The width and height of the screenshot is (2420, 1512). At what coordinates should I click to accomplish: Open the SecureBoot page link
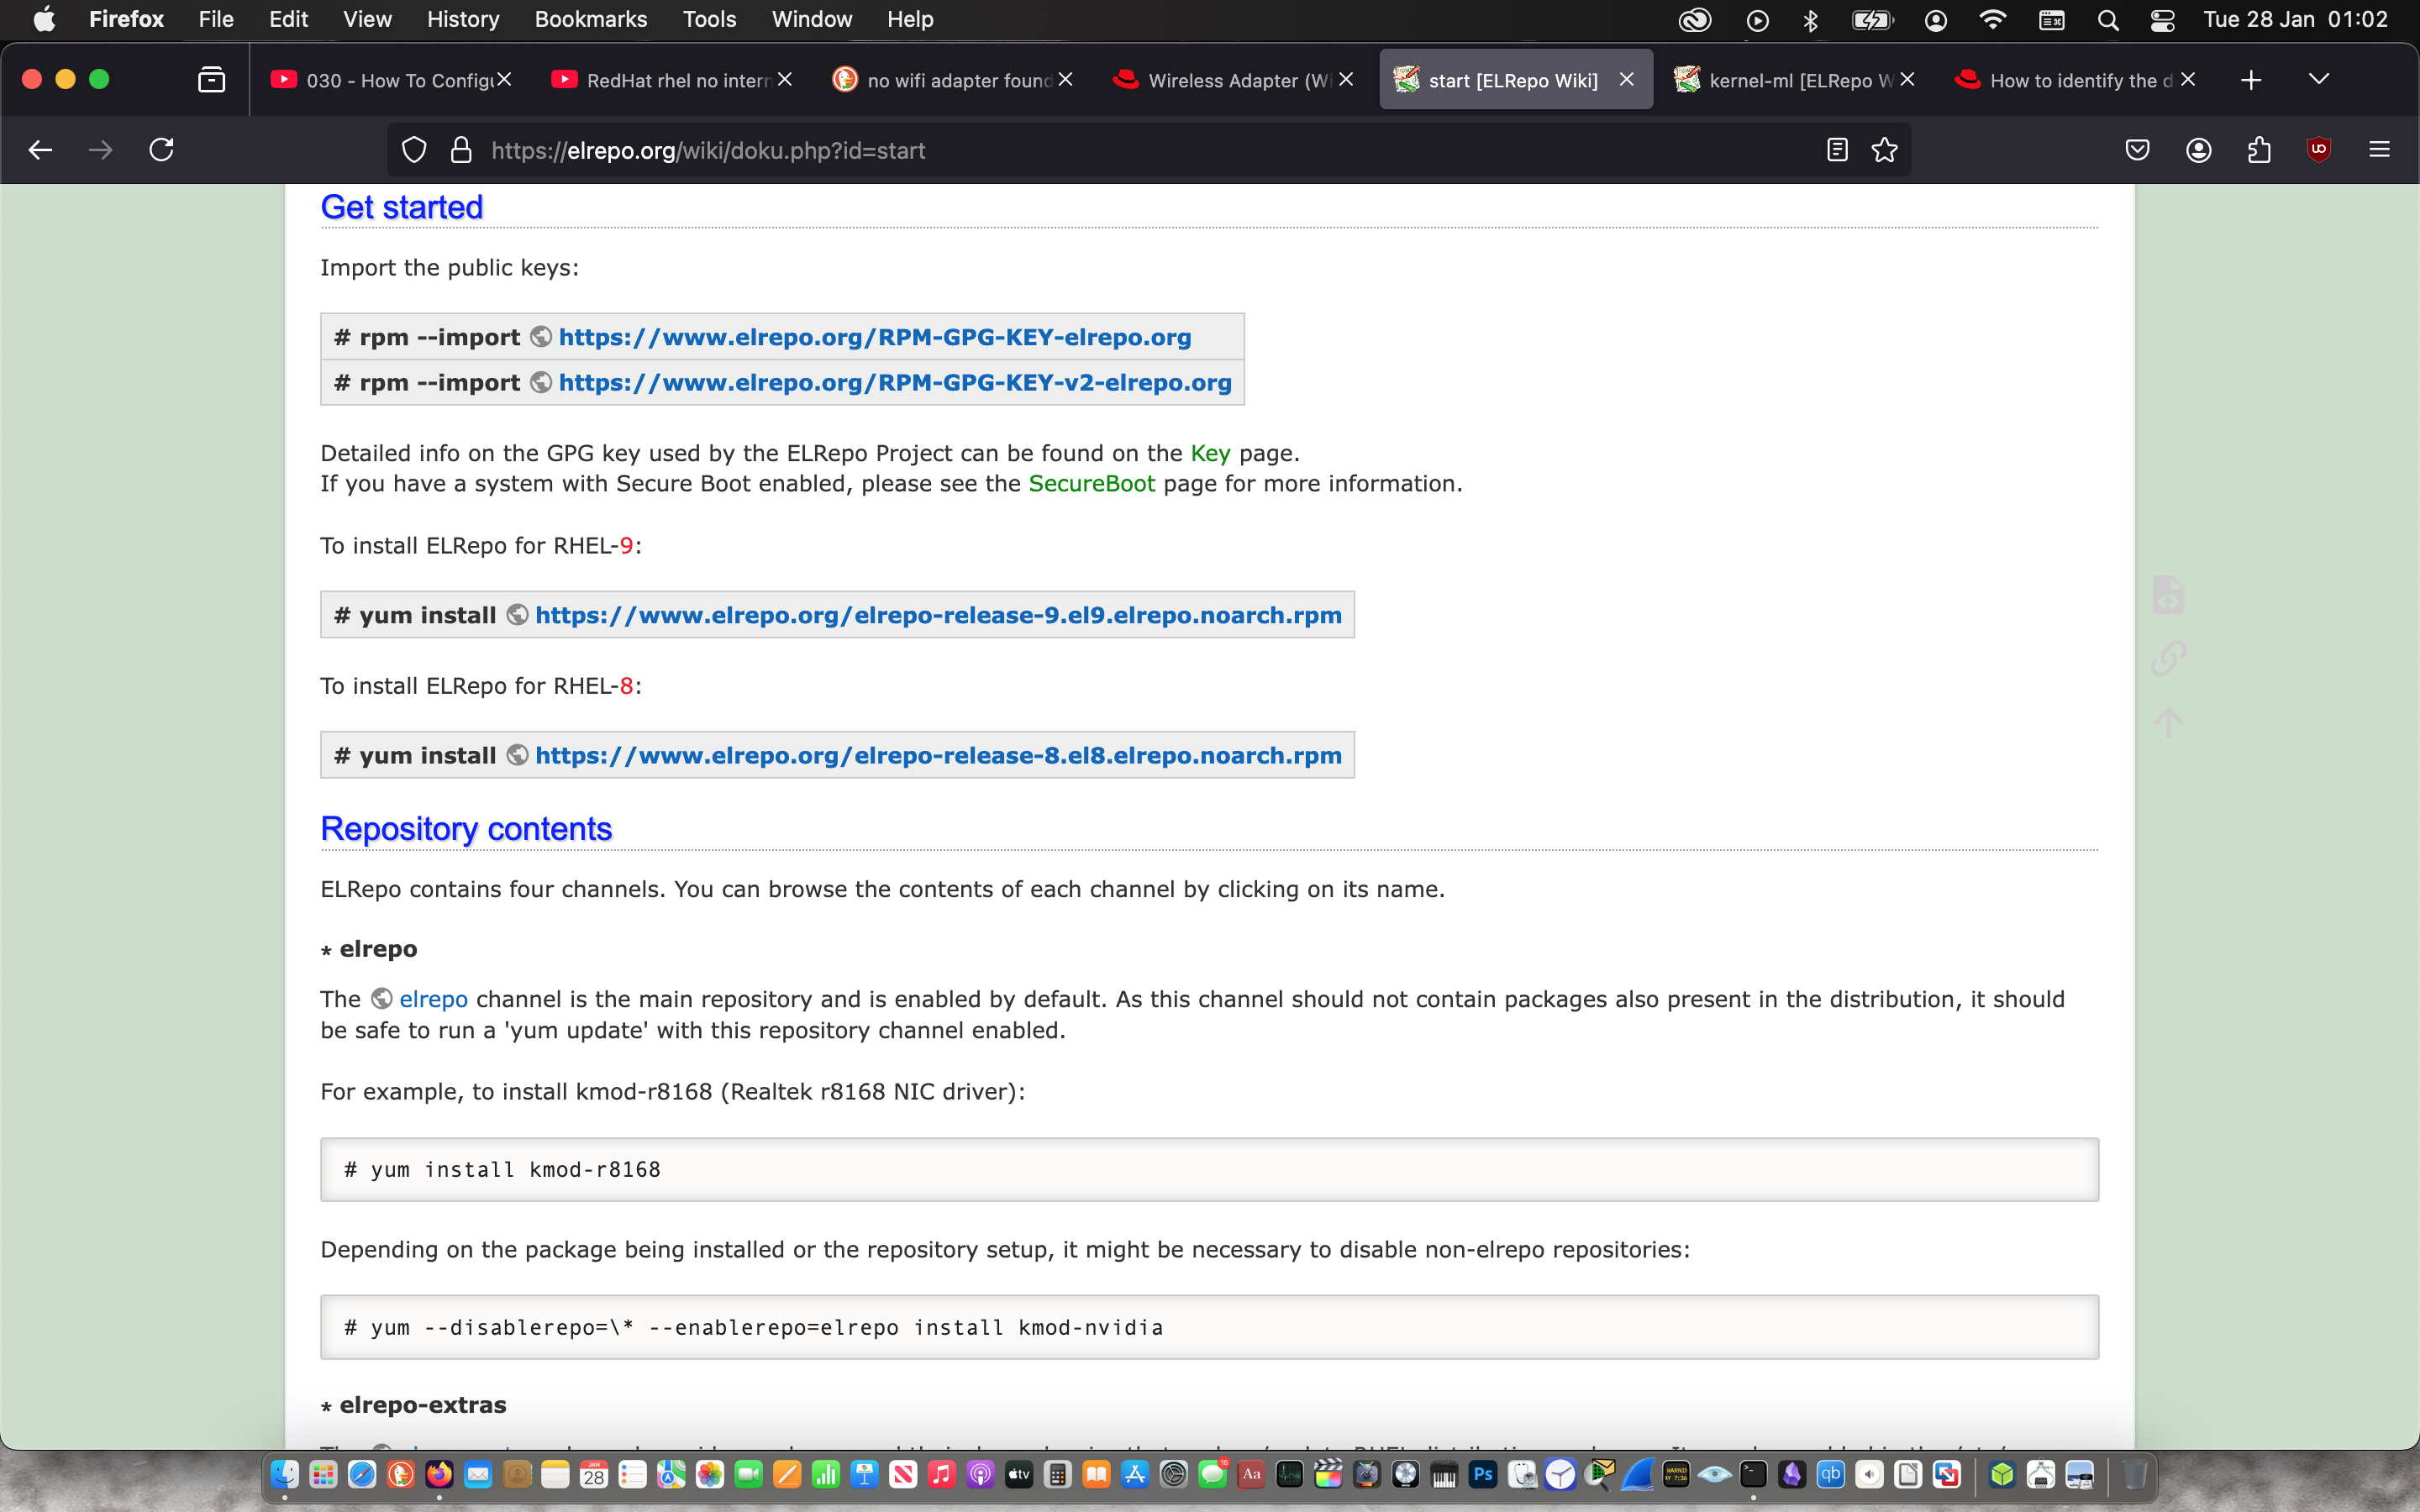[1091, 484]
